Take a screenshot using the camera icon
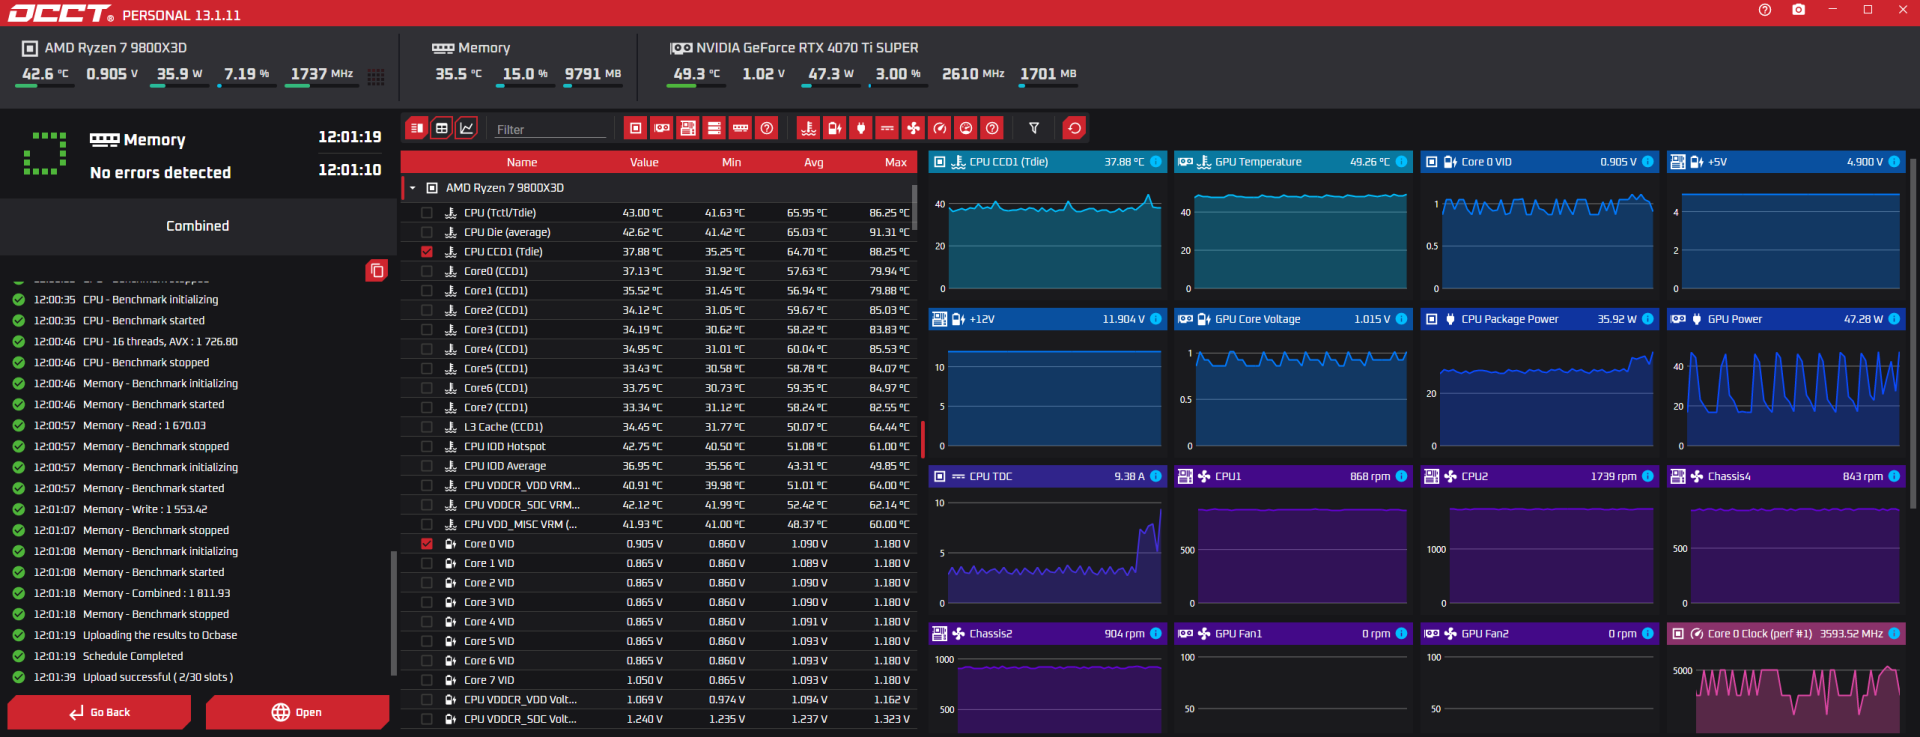Screen dimensions: 1920x737 pyautogui.click(x=1798, y=10)
